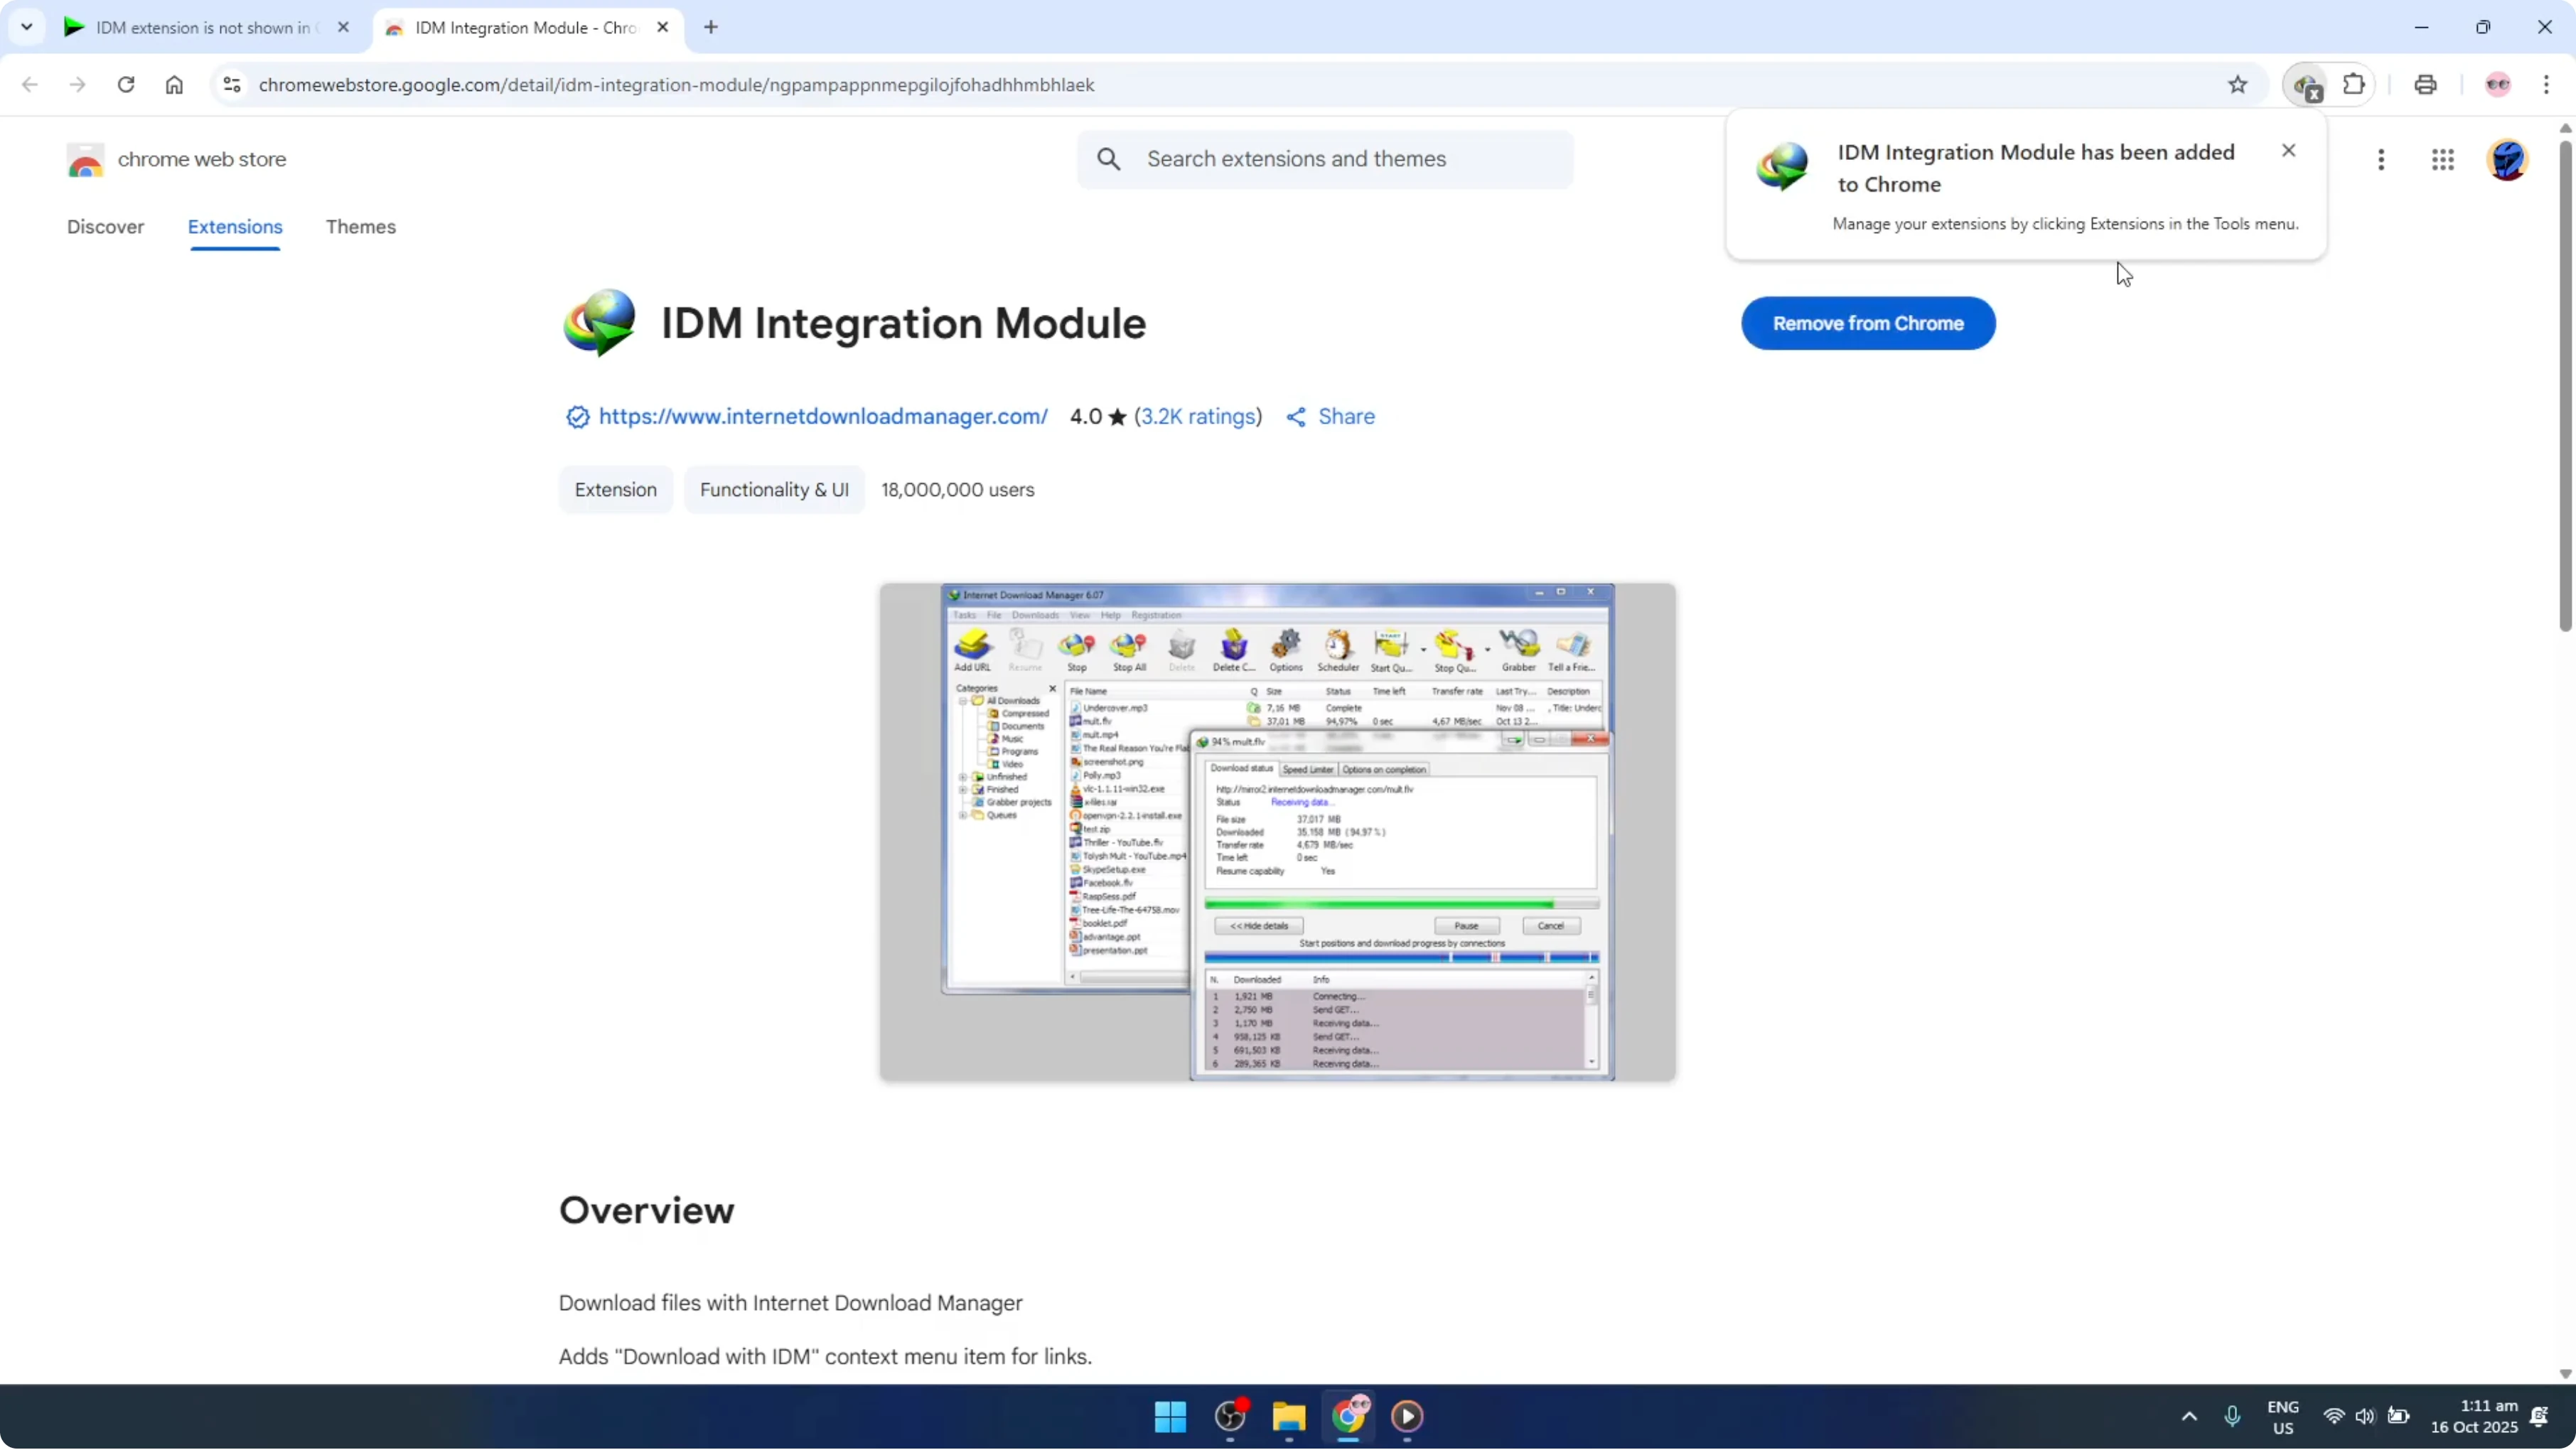
Task: Open File Explorer from the taskbar
Action: coord(1288,1417)
